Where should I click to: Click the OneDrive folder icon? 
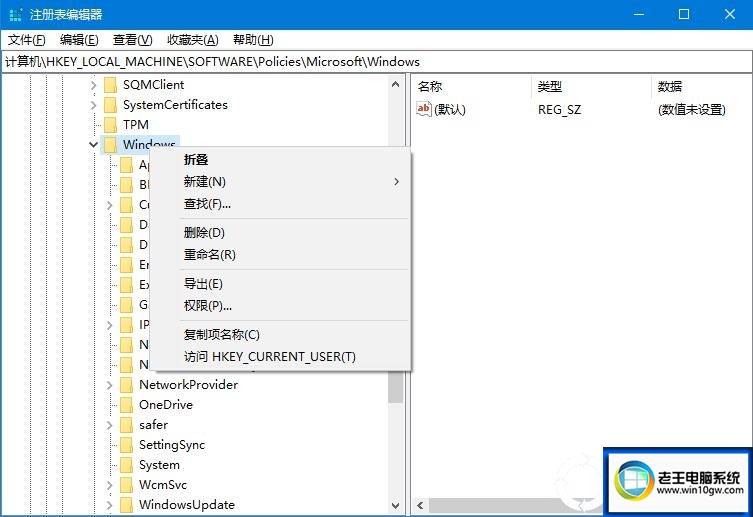[126, 405]
